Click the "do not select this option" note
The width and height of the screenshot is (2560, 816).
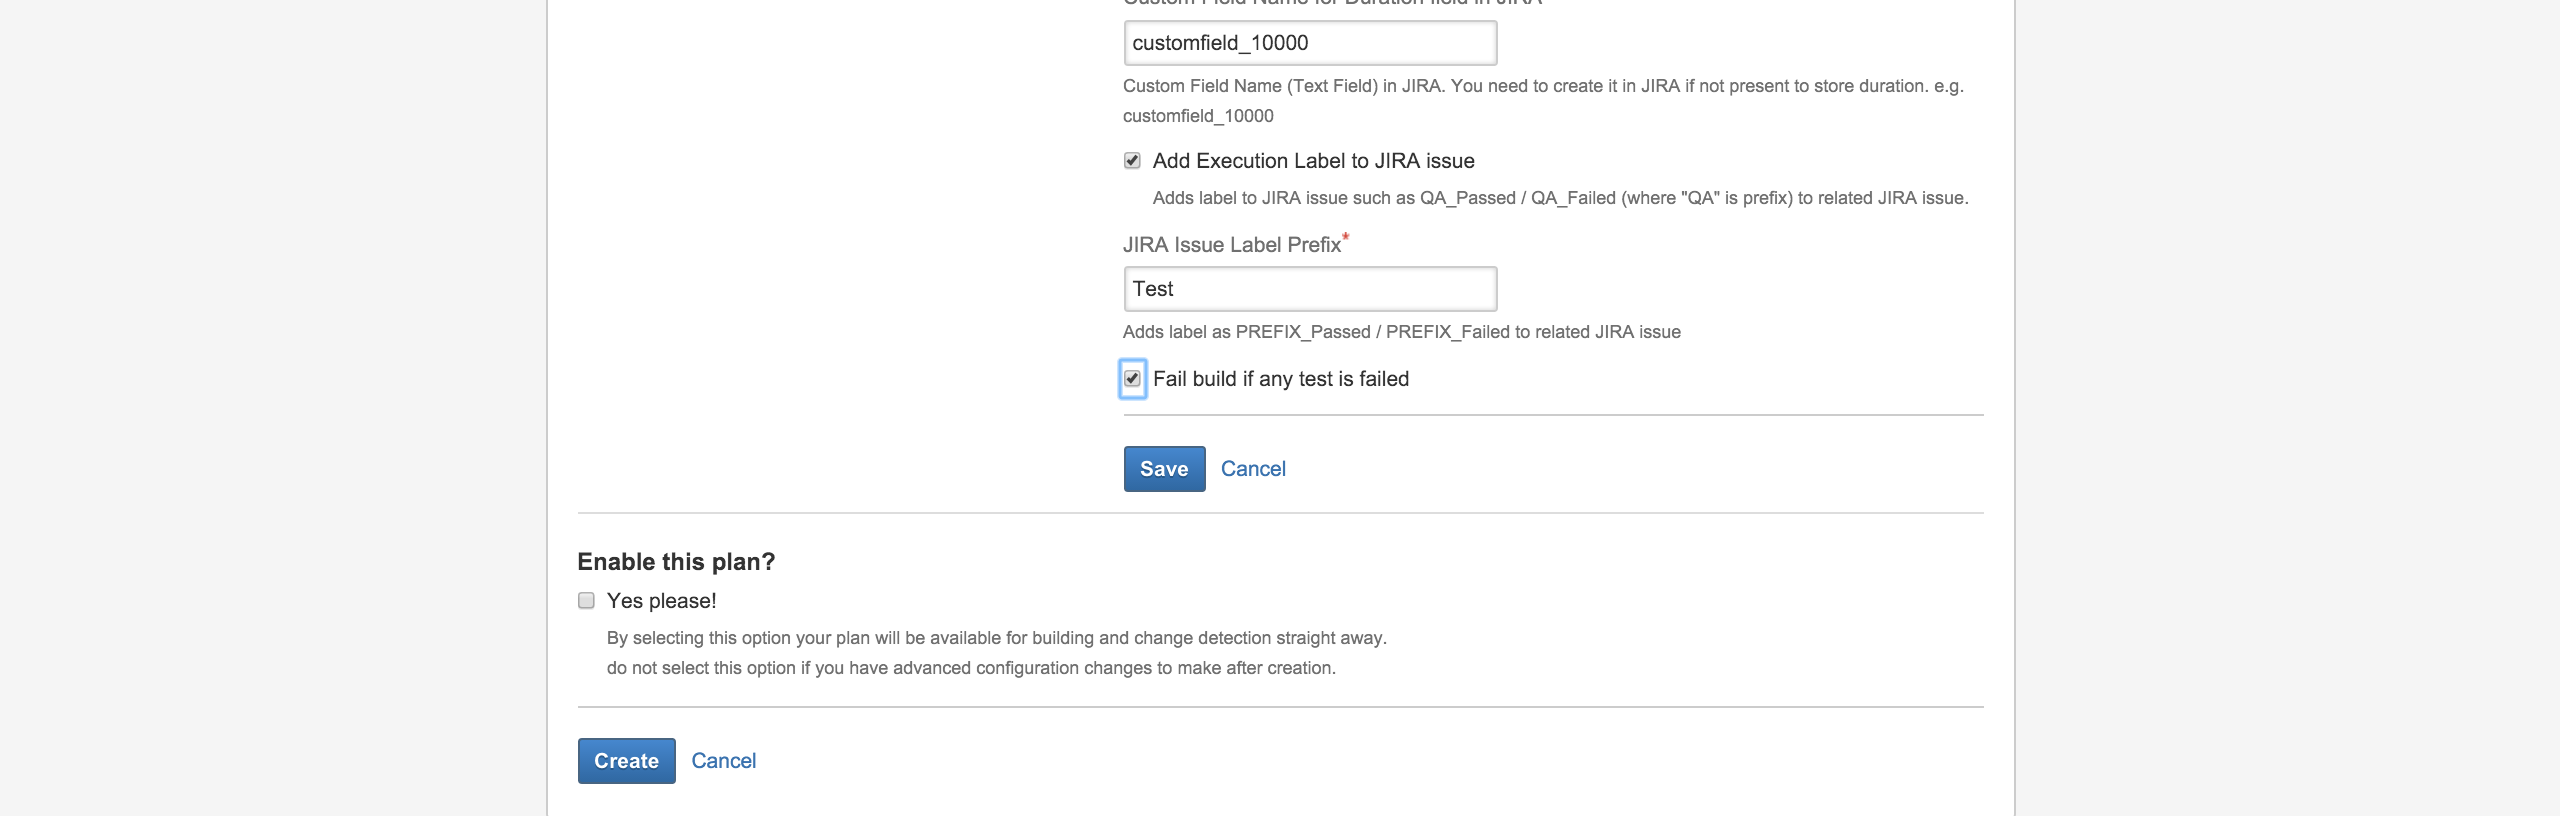pyautogui.click(x=970, y=668)
